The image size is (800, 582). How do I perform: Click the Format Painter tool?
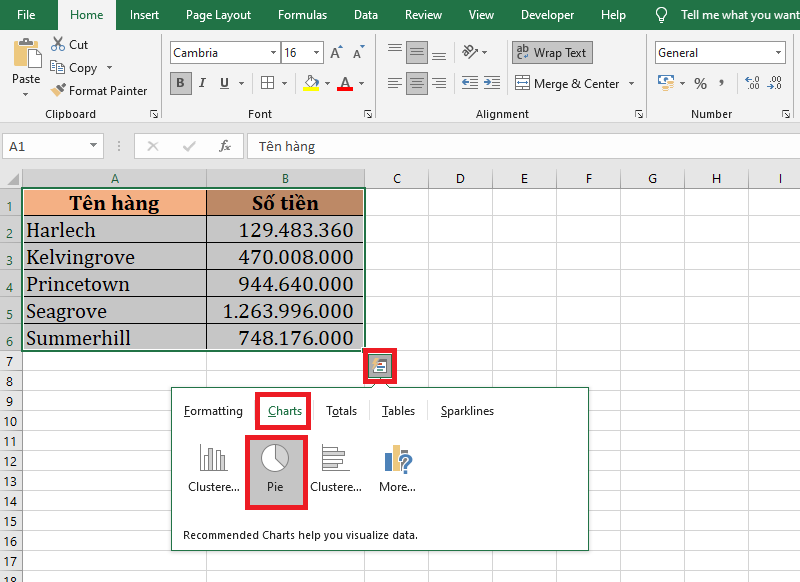click(x=98, y=90)
